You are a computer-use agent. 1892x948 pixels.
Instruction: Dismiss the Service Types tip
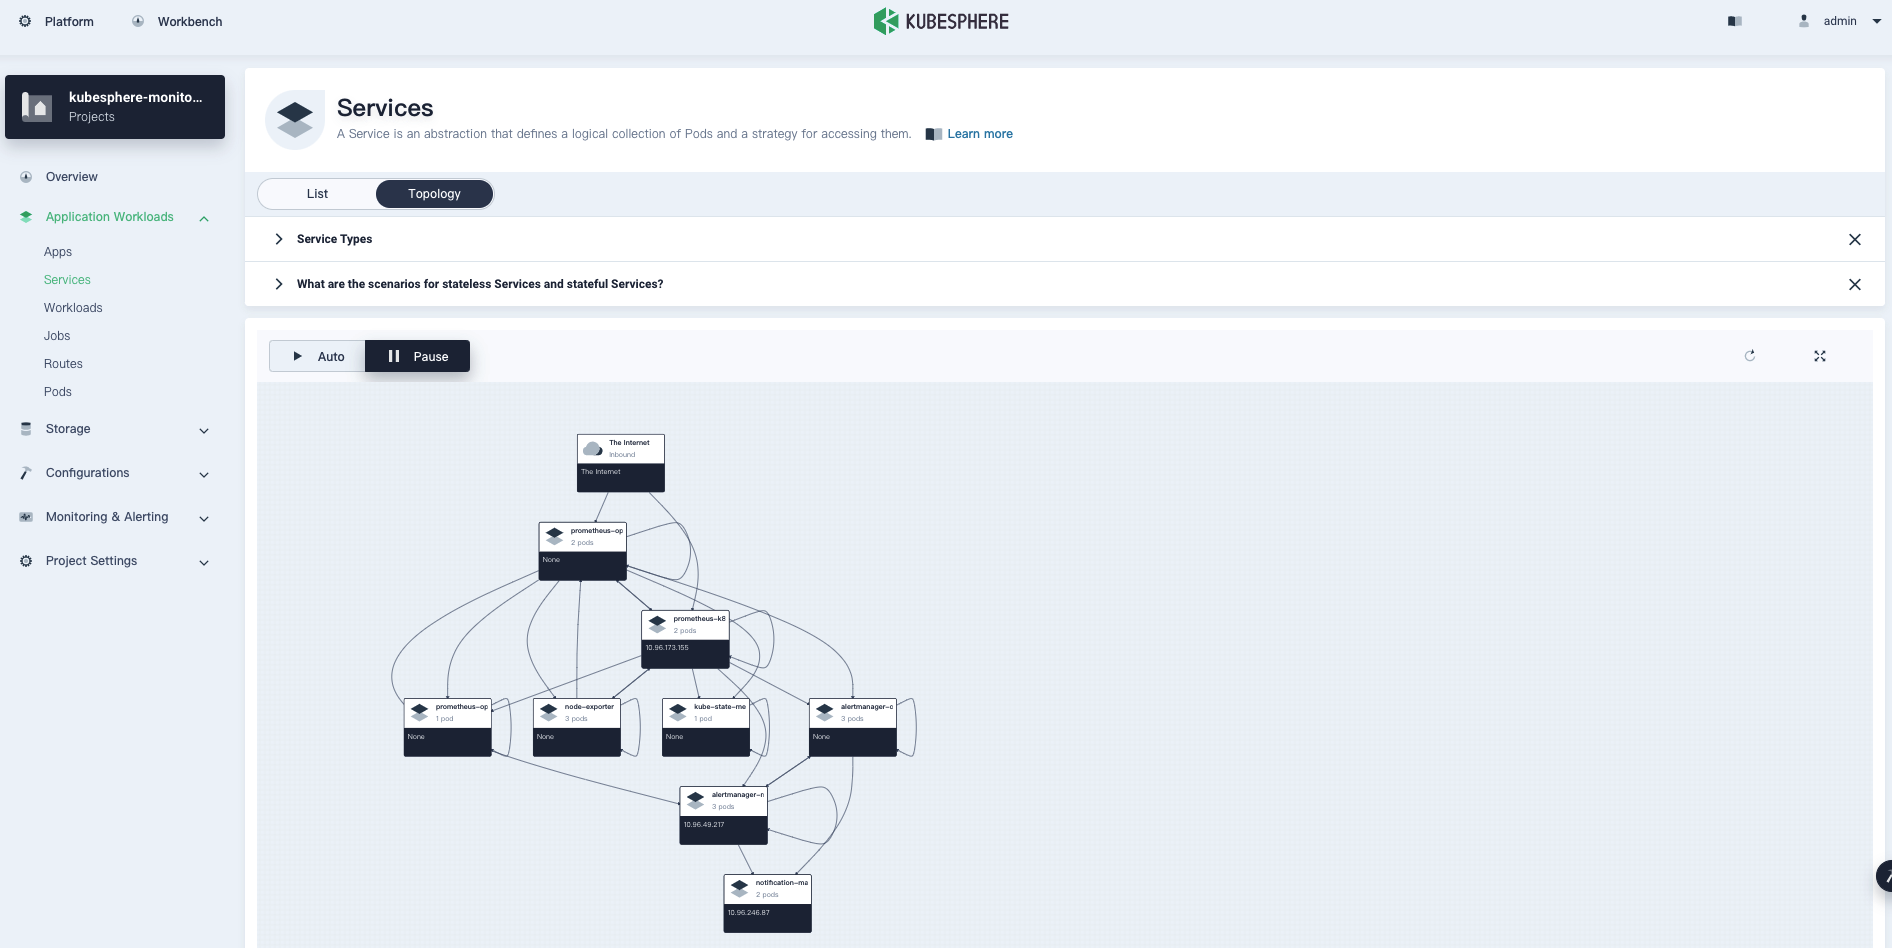[1854, 239]
